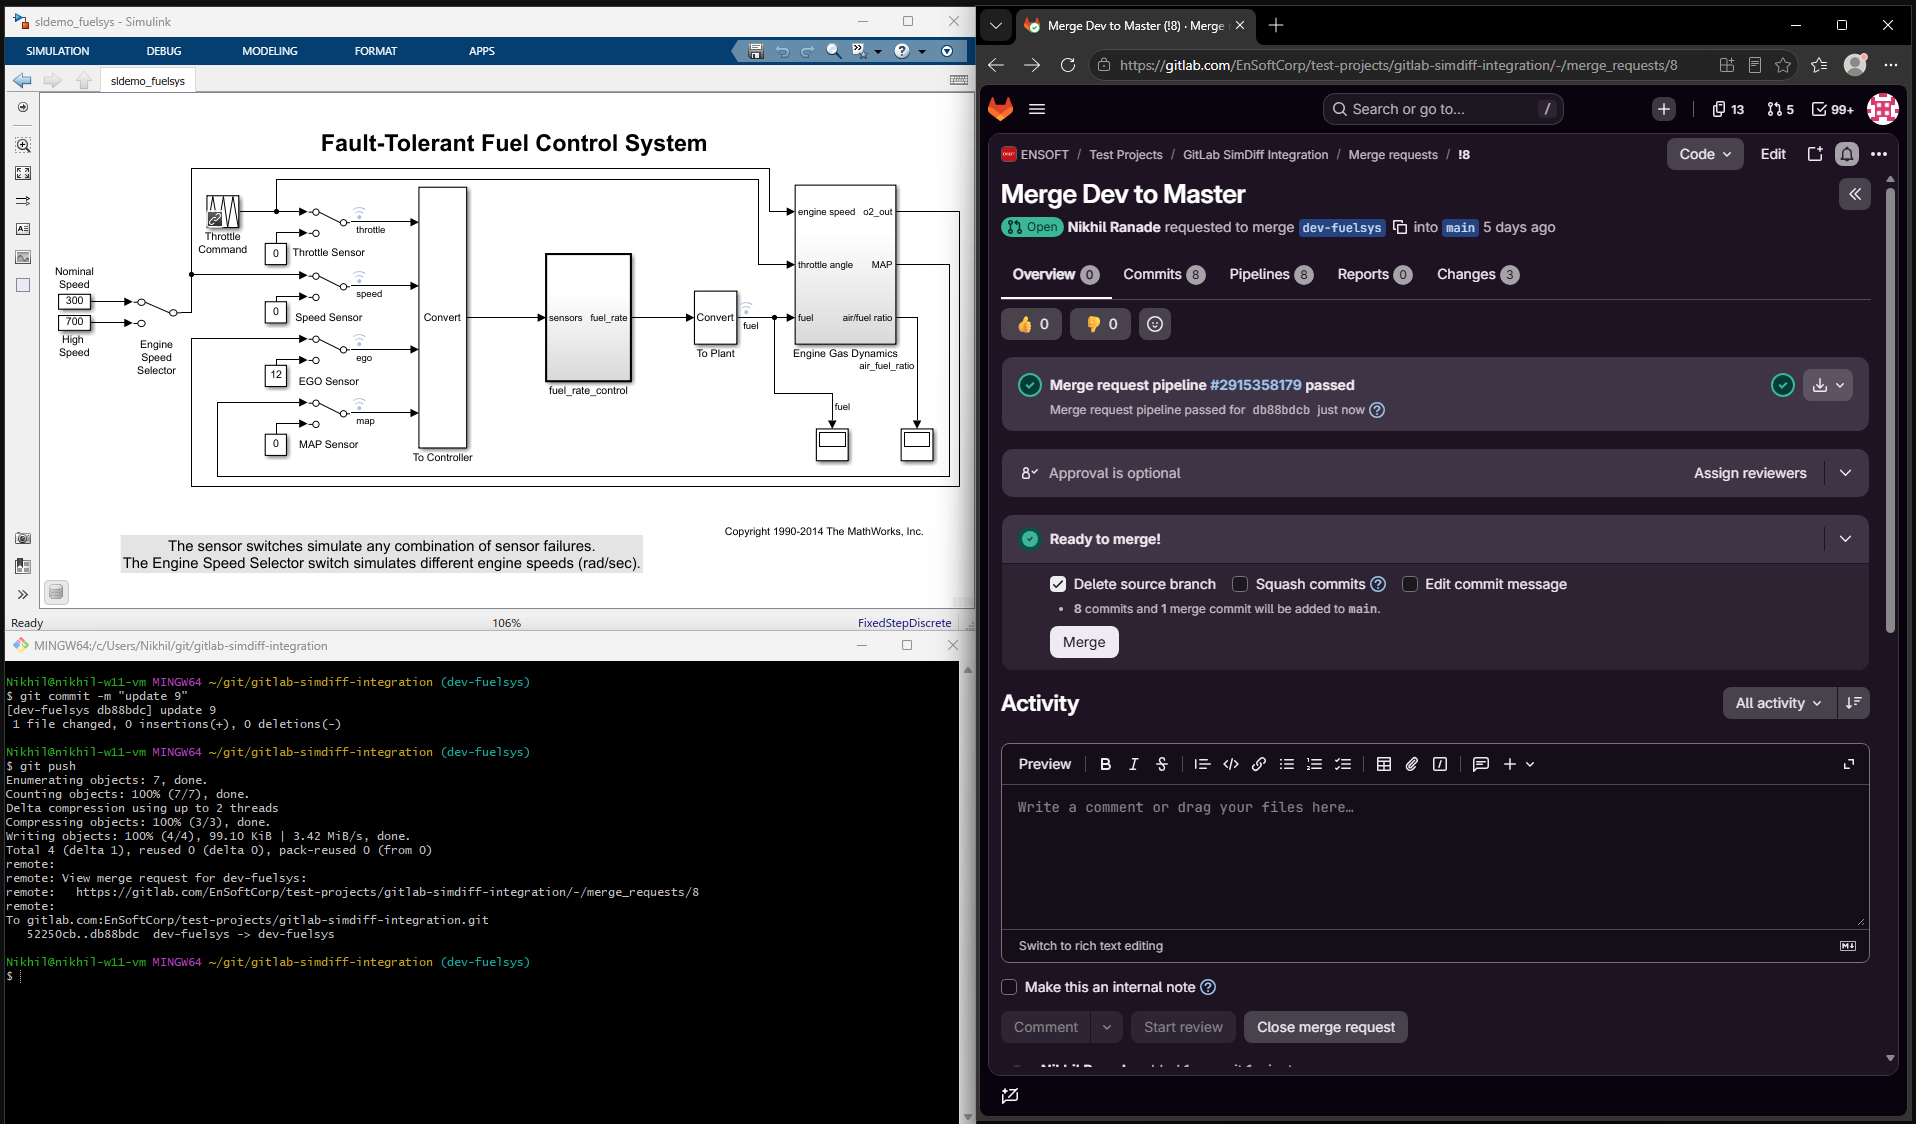The image size is (1916, 1124).
Task: Open the Simulink quick-access search magnifier
Action: 833,51
